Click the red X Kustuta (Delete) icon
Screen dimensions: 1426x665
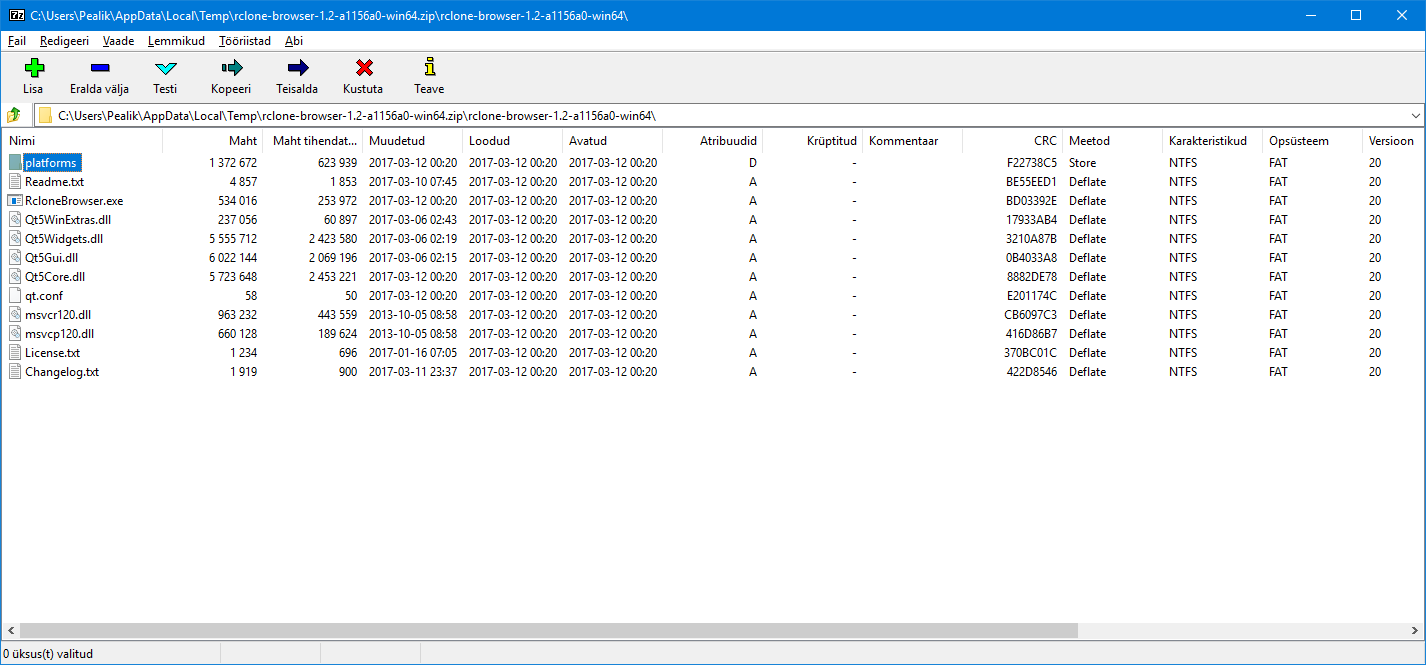(363, 68)
